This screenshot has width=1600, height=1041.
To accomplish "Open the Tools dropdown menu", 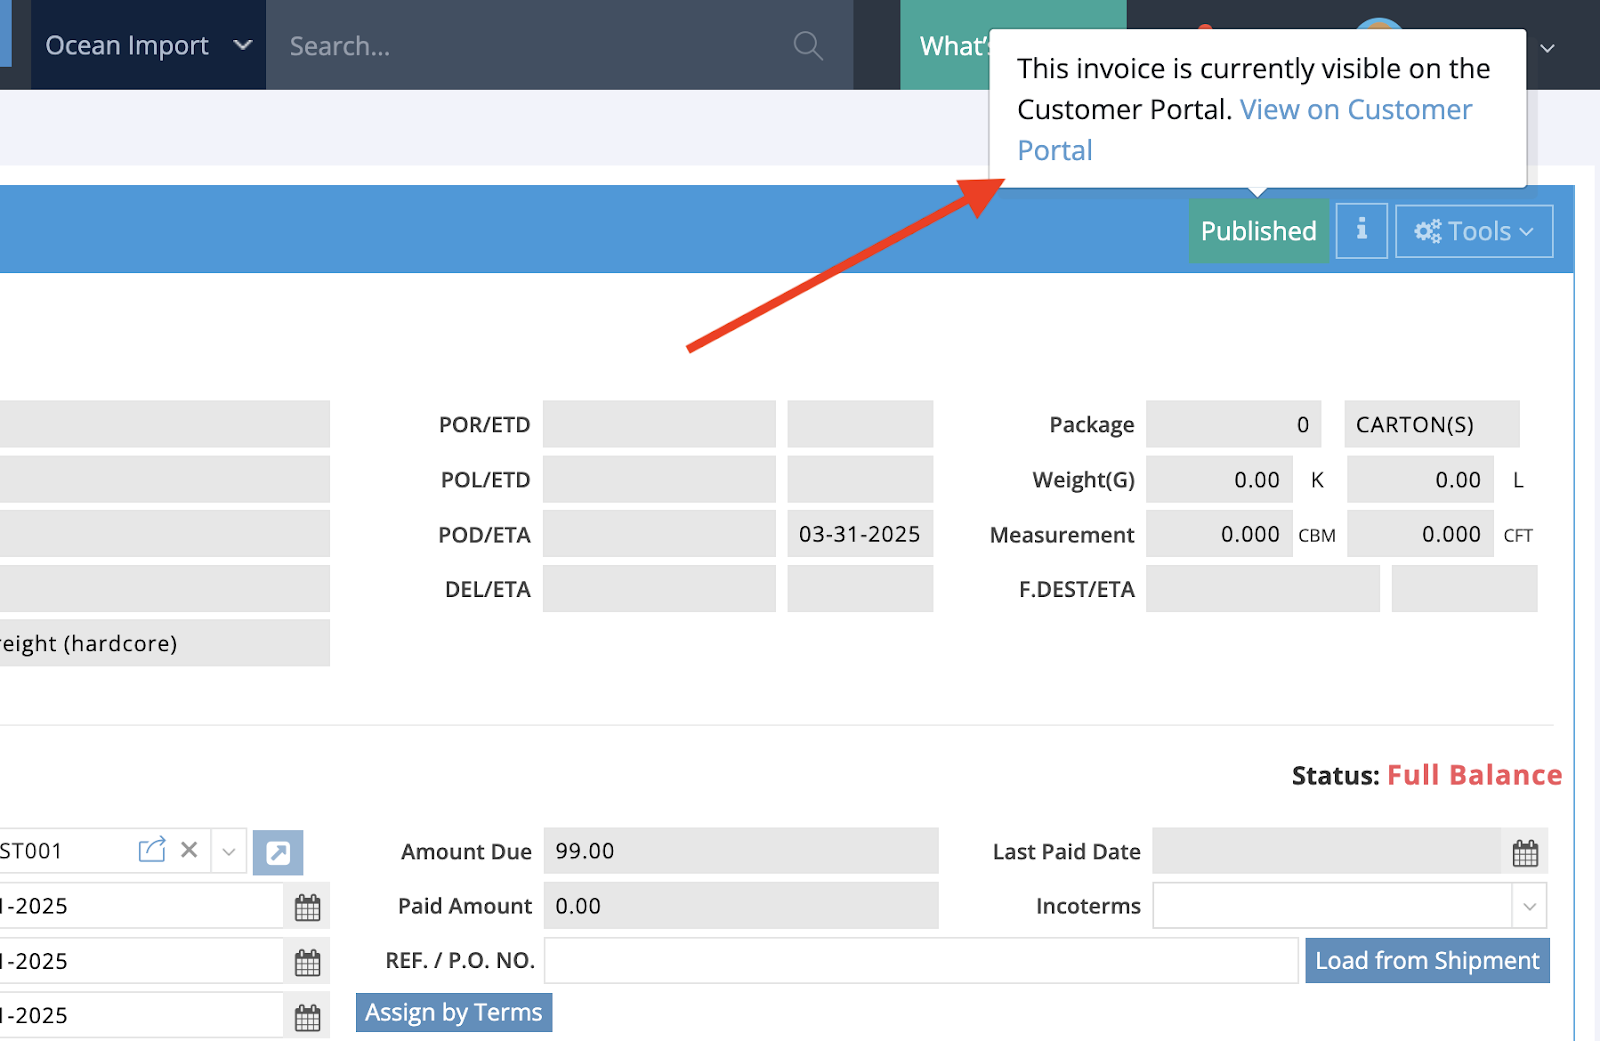I will click(x=1473, y=231).
